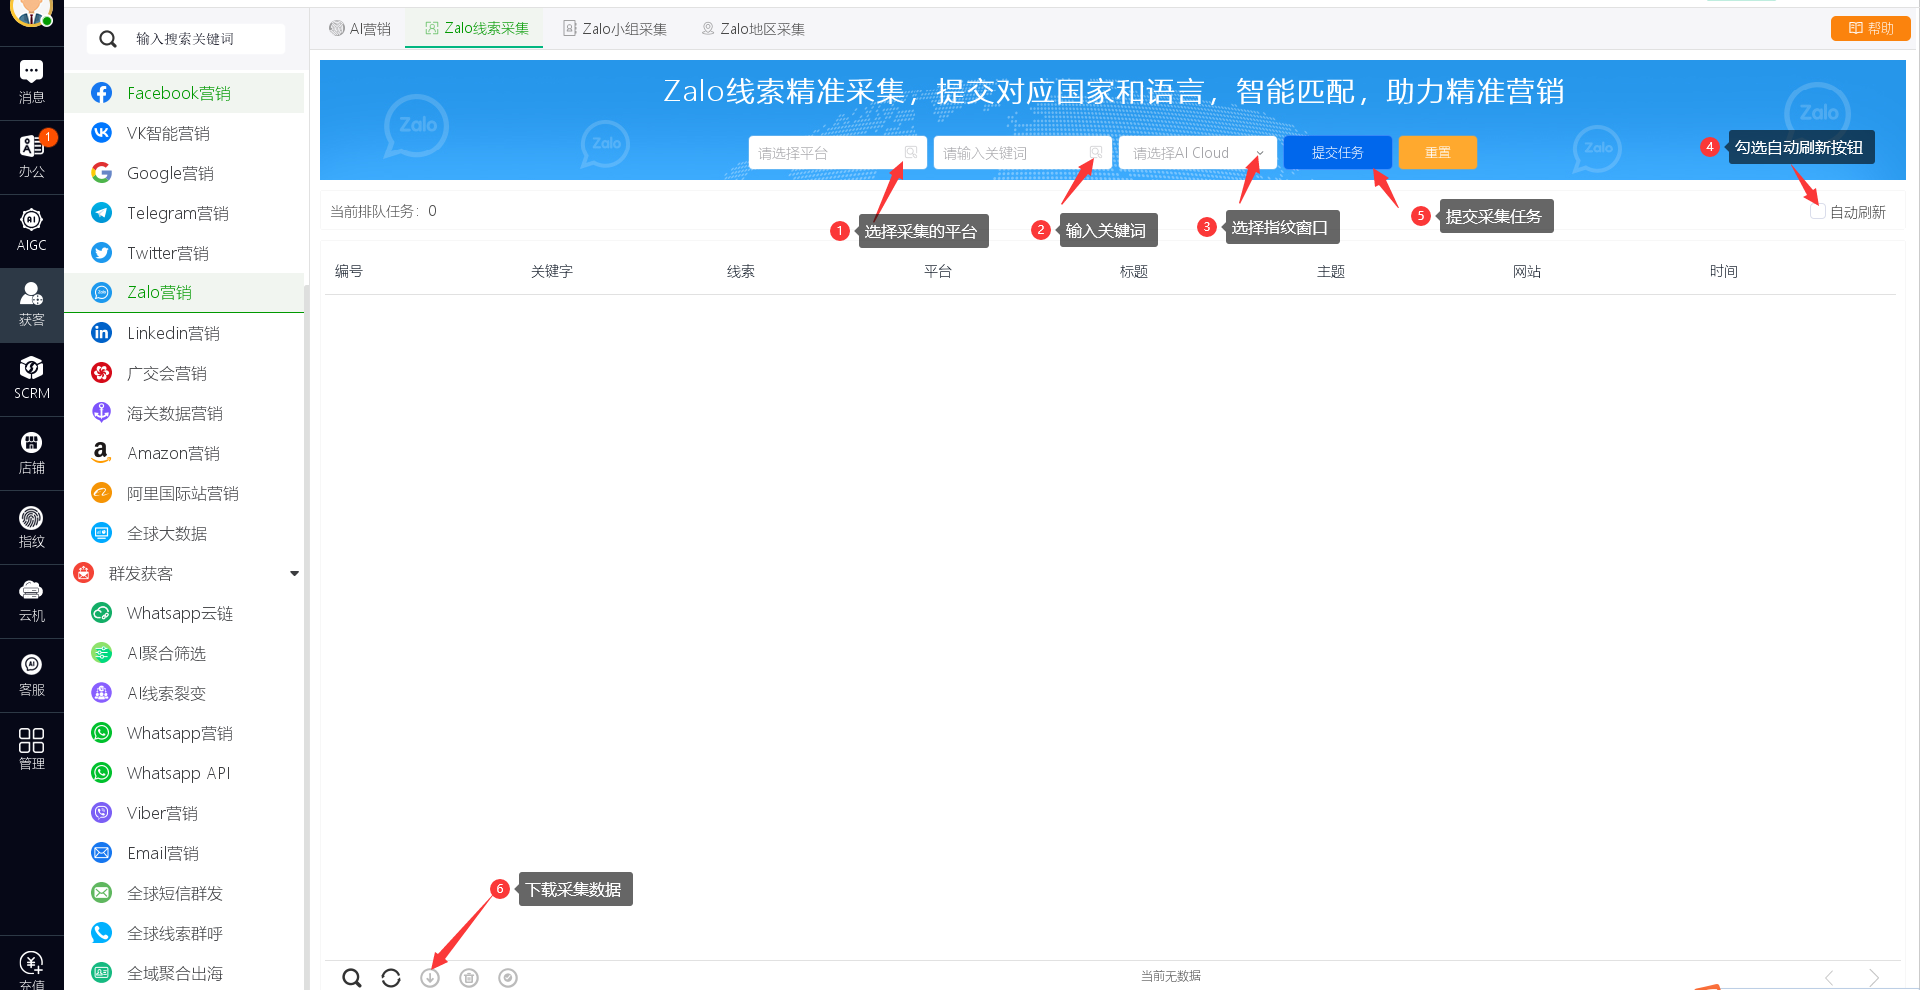Collapse the 群发获客 group arrow

(294, 574)
